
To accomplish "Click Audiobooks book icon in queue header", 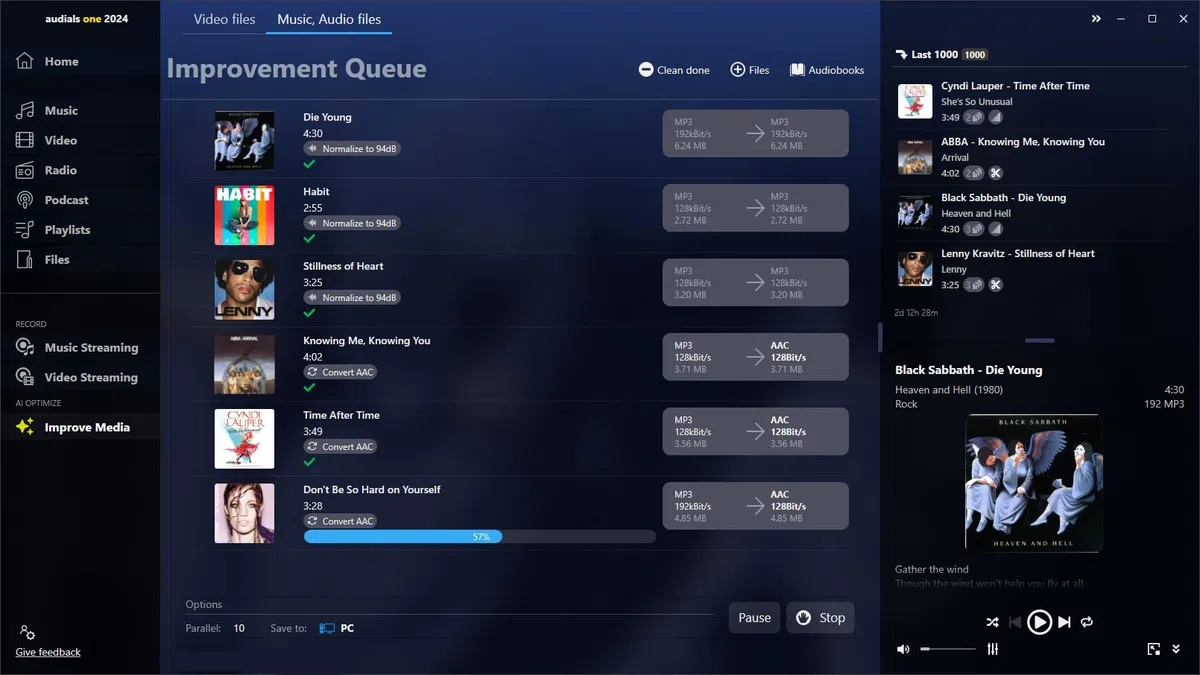I will click(x=797, y=70).
